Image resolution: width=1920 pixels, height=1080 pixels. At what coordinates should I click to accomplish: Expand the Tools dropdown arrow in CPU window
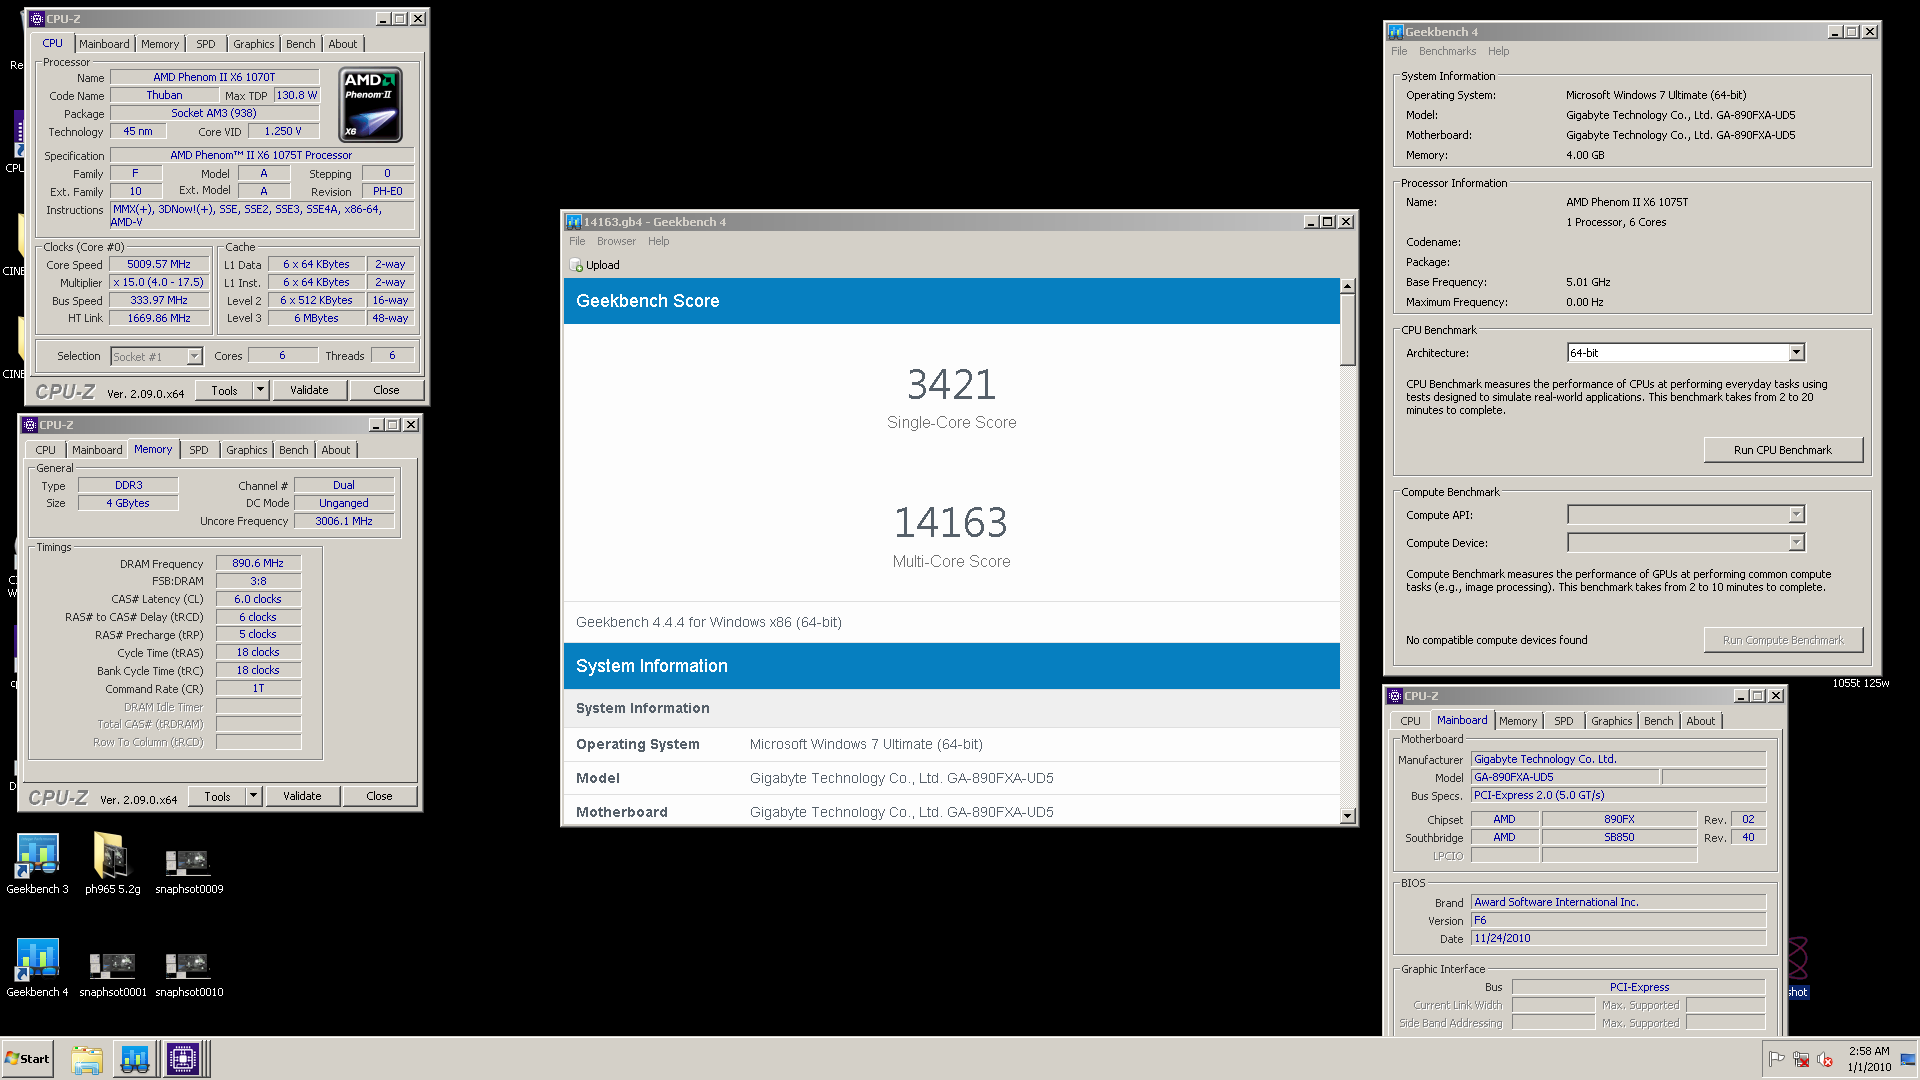point(260,390)
